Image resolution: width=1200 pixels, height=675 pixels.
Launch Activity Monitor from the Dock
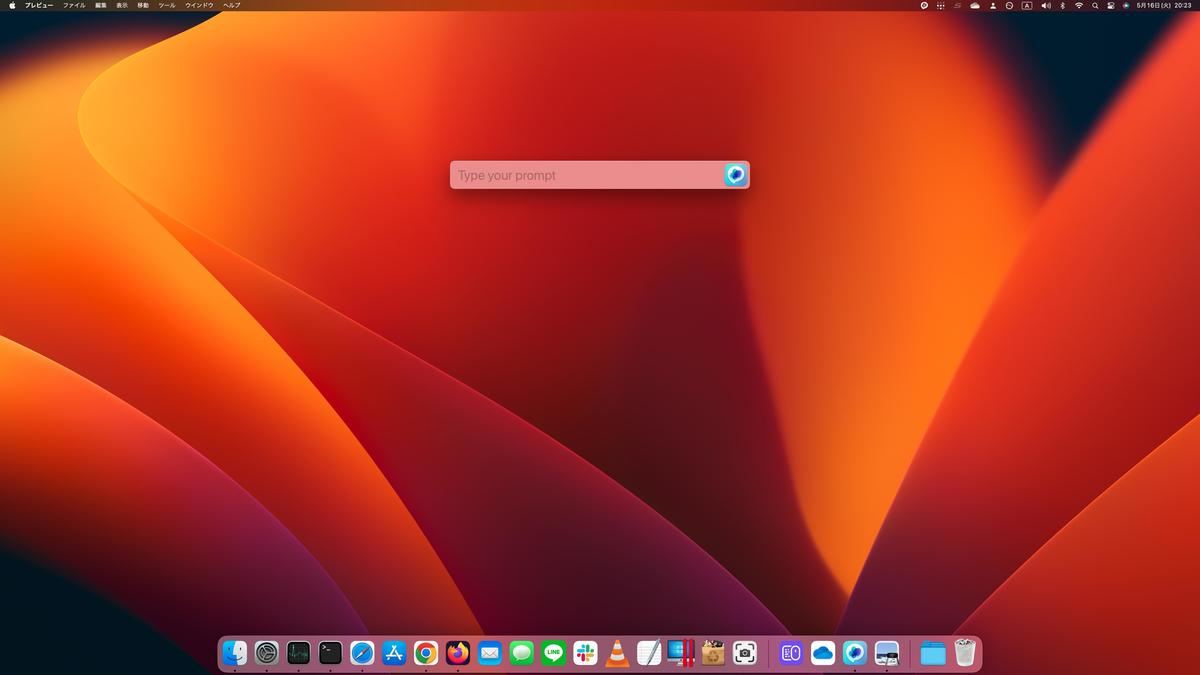coord(299,653)
